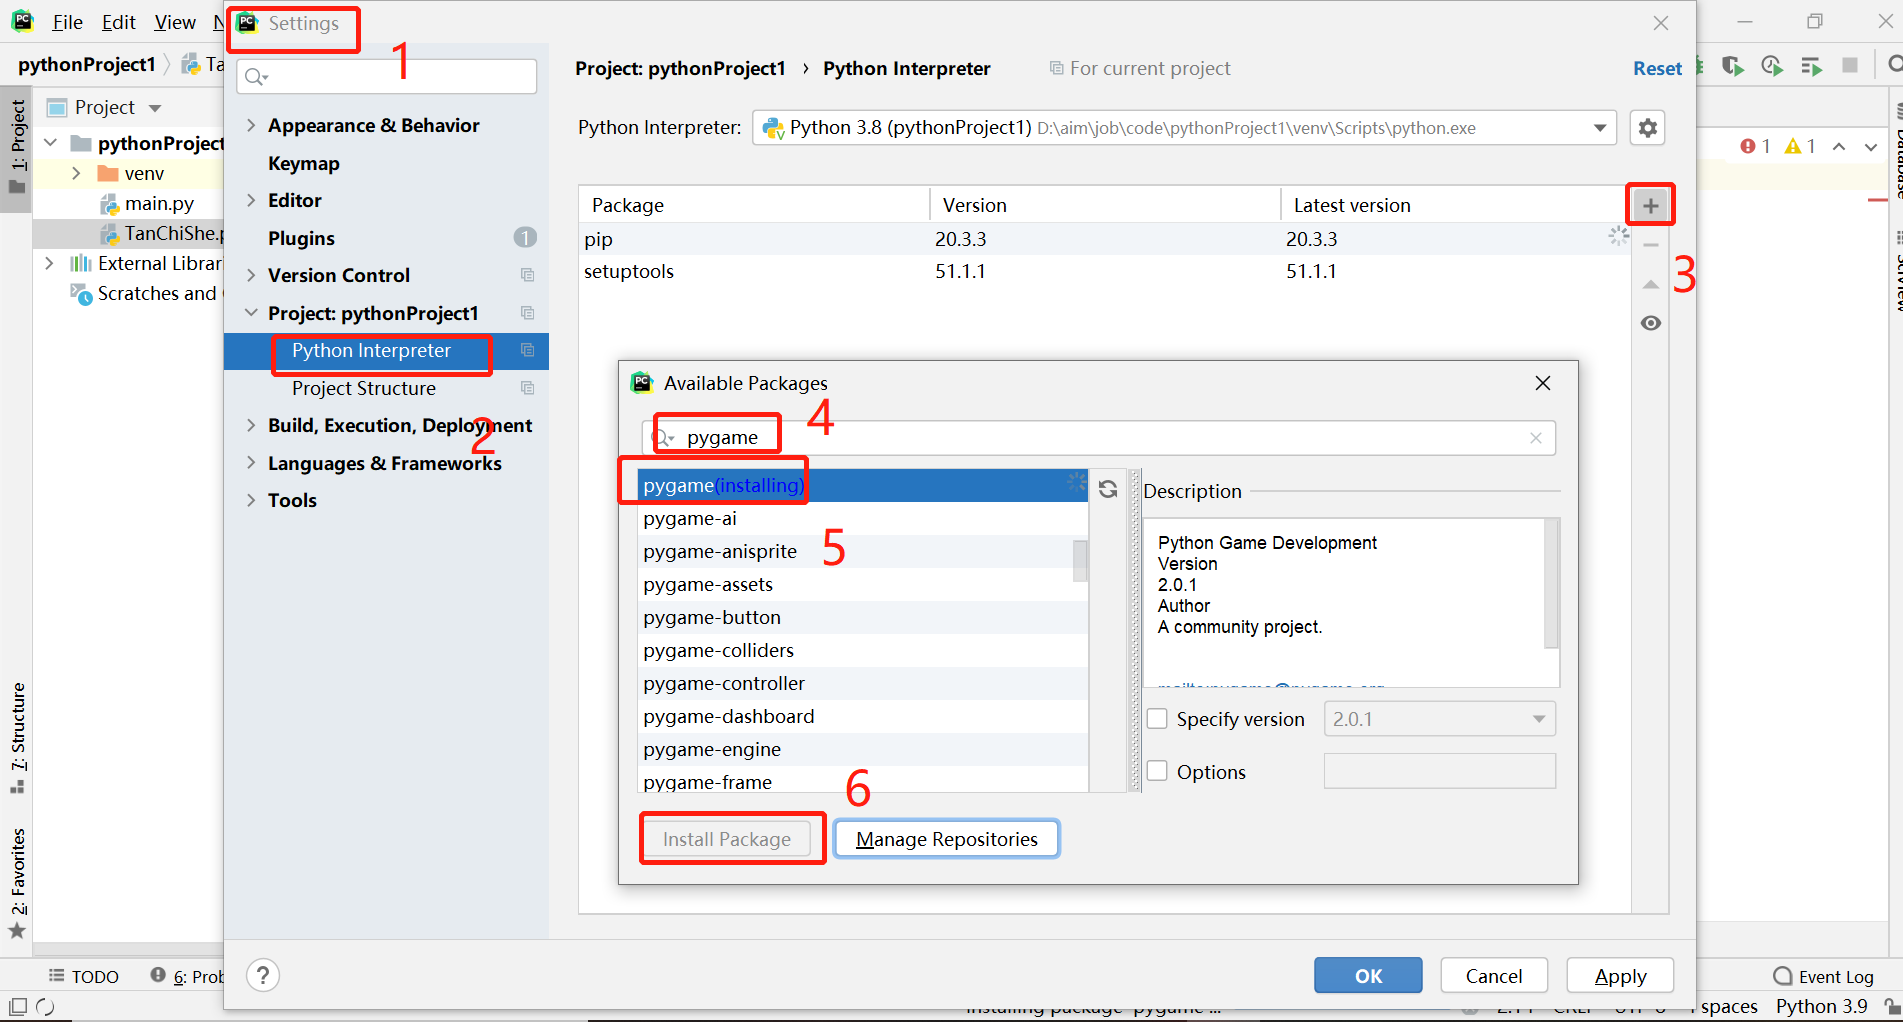Click the plus icon to add package

(1650, 206)
